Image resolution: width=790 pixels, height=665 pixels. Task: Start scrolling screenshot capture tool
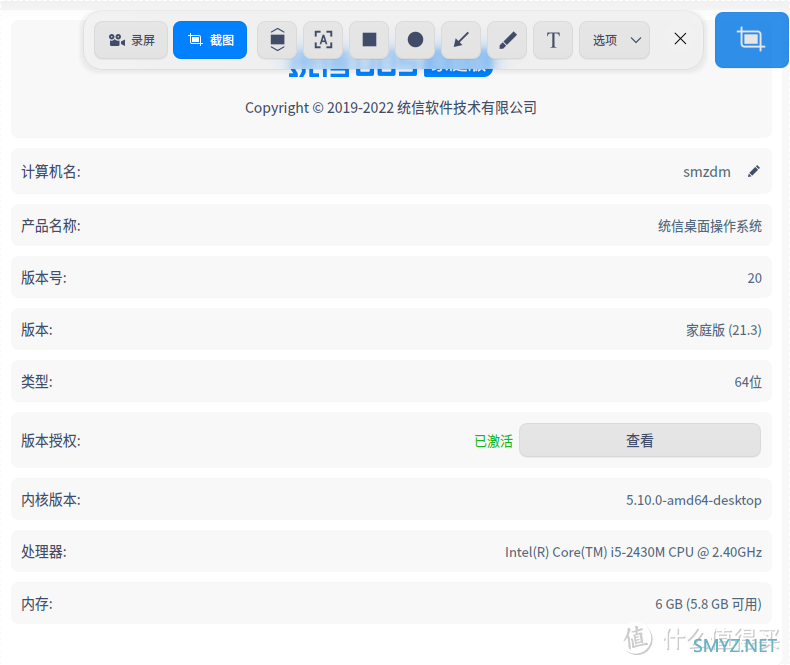[x=277, y=40]
